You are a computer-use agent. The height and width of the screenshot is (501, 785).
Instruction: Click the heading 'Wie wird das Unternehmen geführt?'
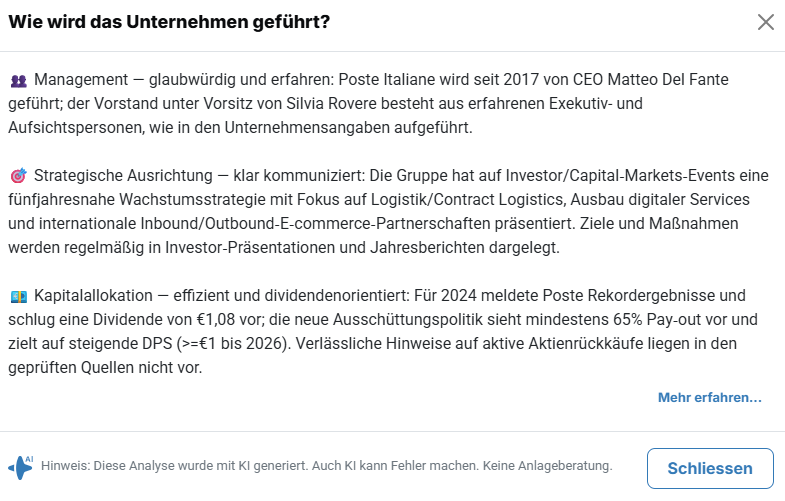(x=170, y=22)
